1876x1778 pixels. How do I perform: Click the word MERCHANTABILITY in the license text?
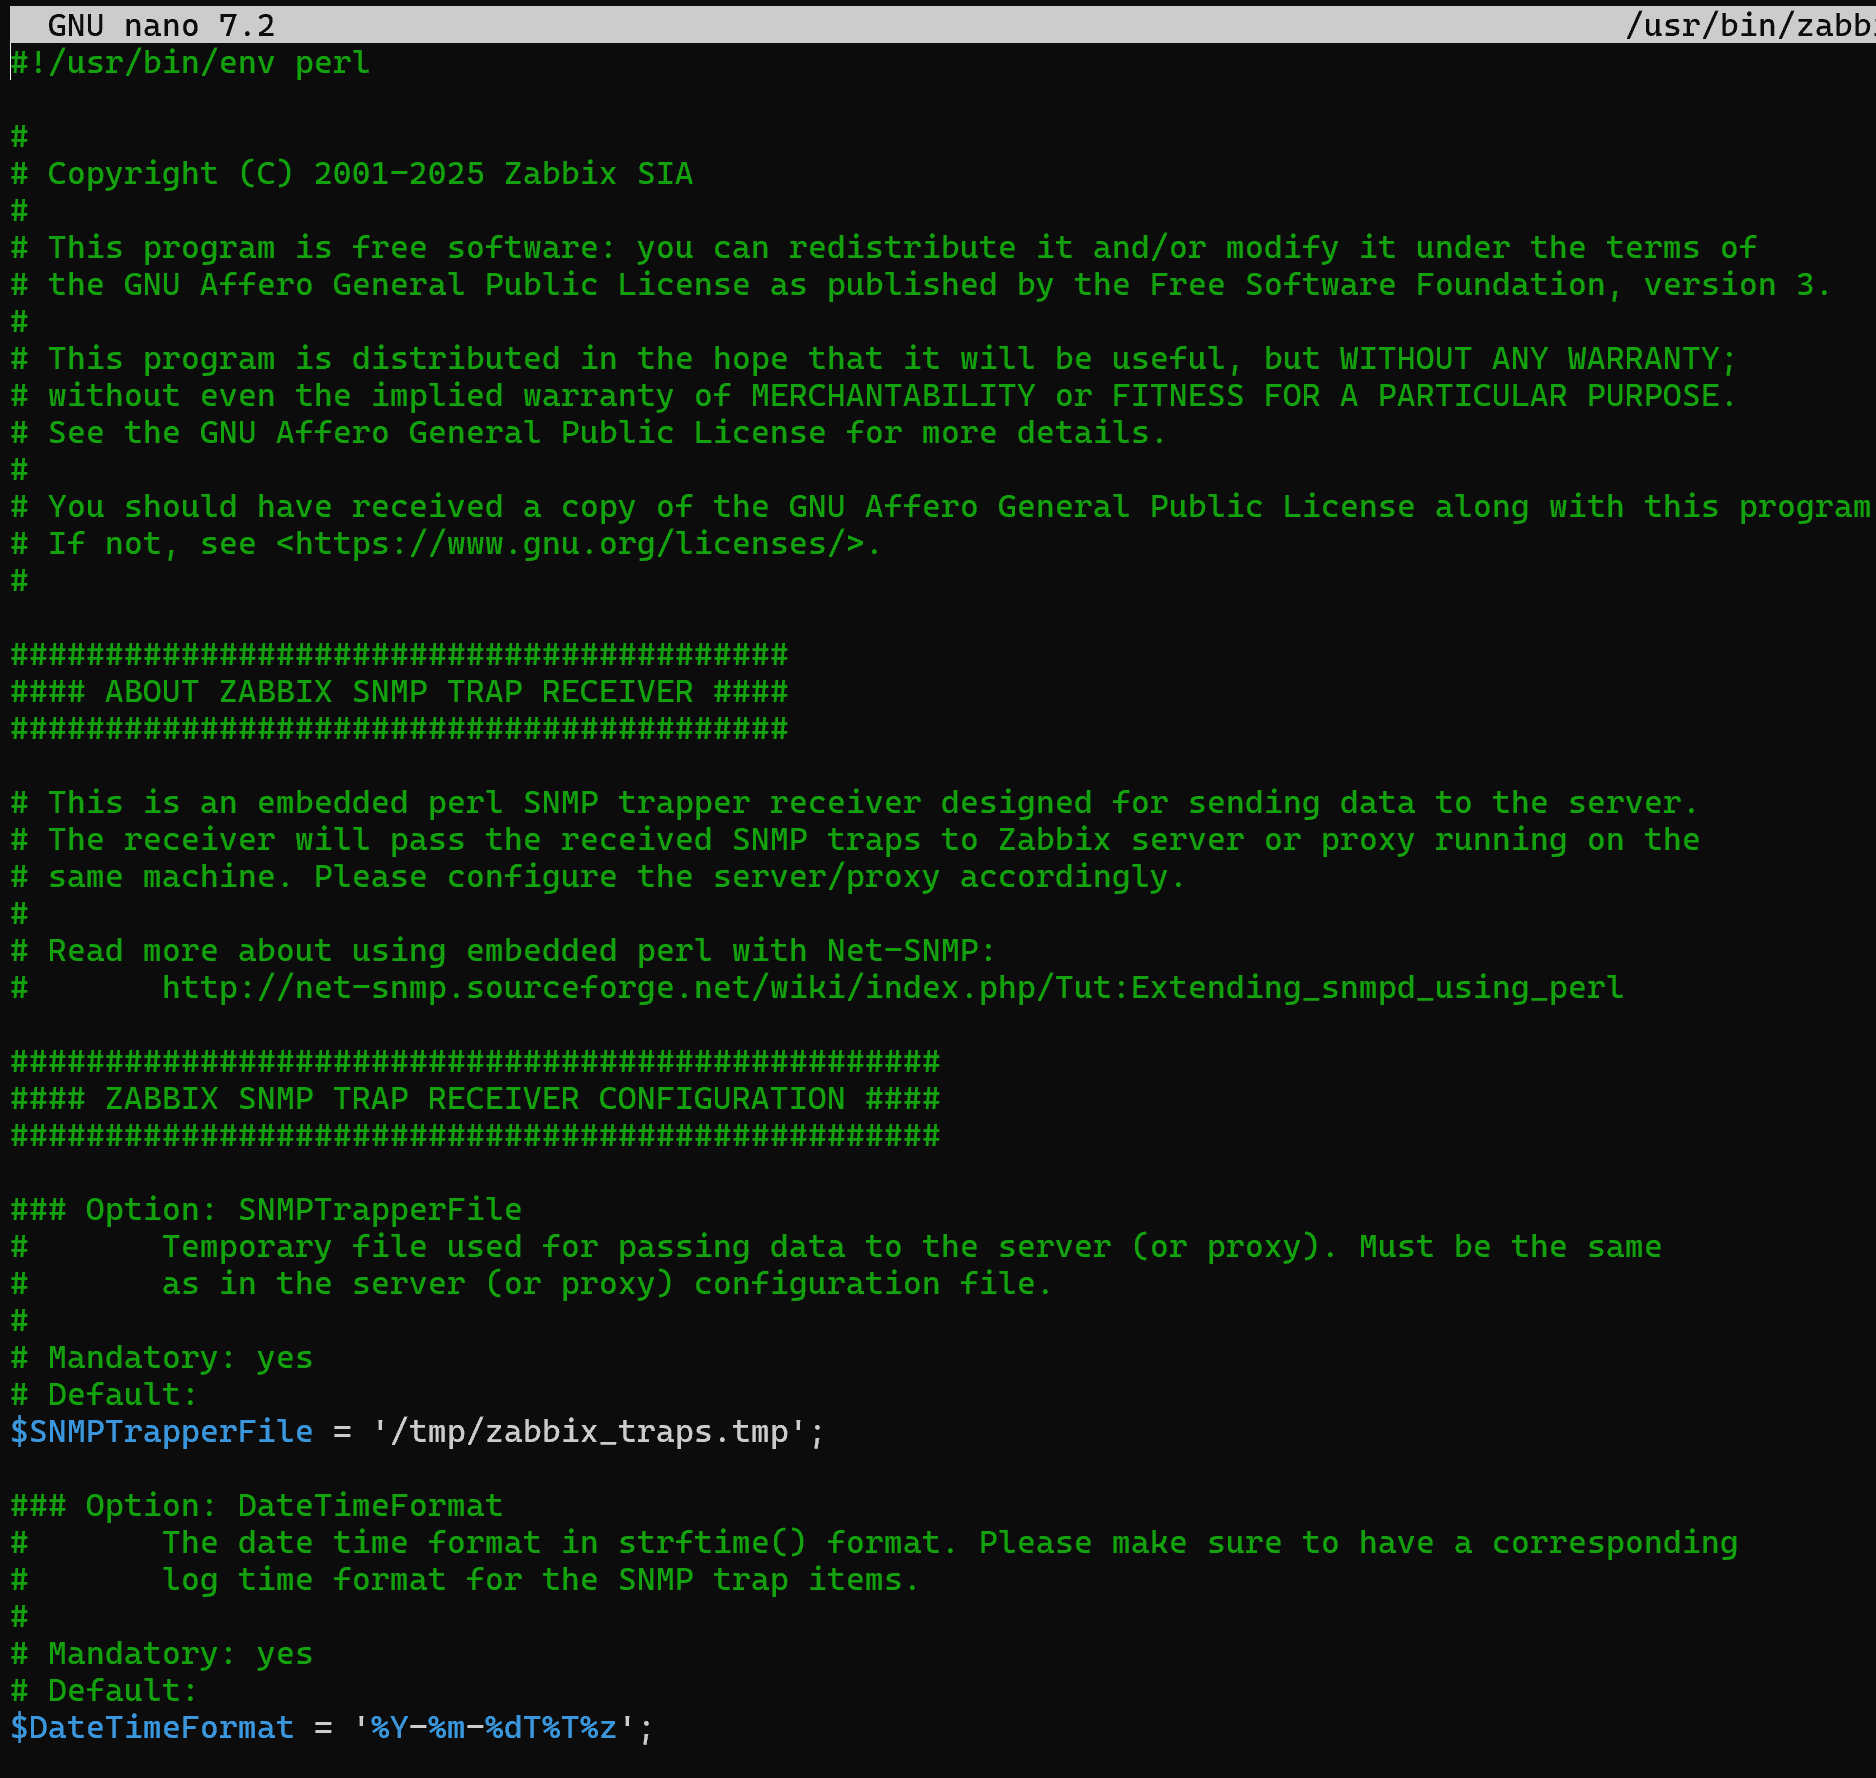coord(892,396)
